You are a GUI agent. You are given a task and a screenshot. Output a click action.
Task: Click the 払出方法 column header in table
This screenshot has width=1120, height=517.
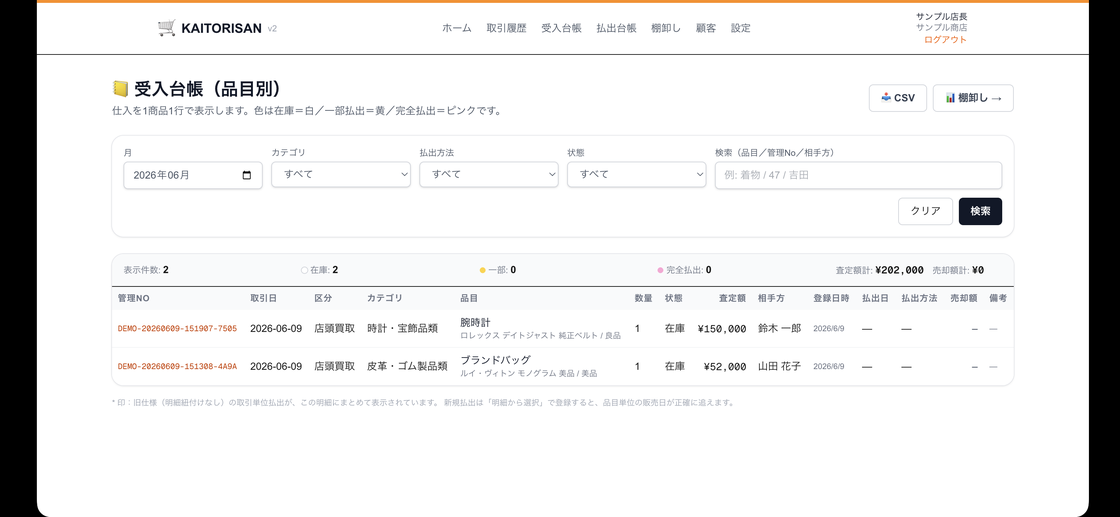[x=919, y=298]
